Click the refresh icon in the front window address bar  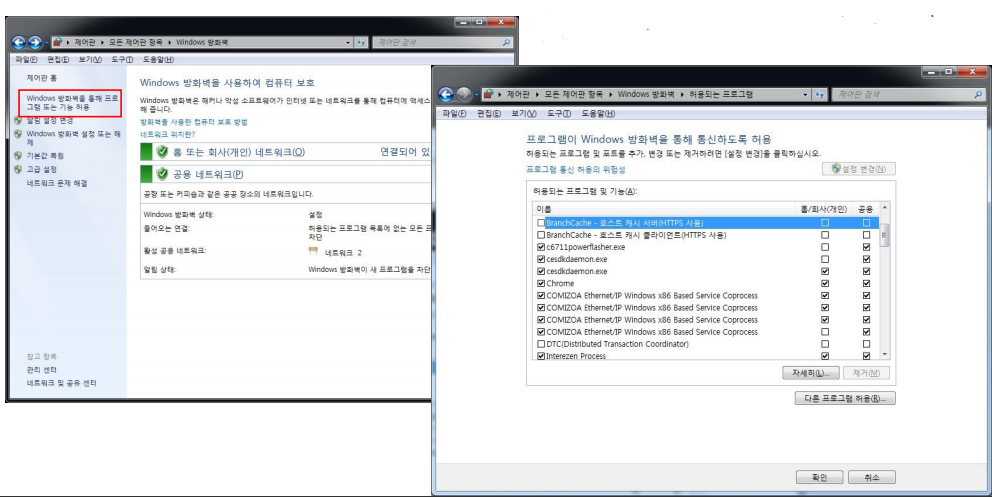[819, 94]
